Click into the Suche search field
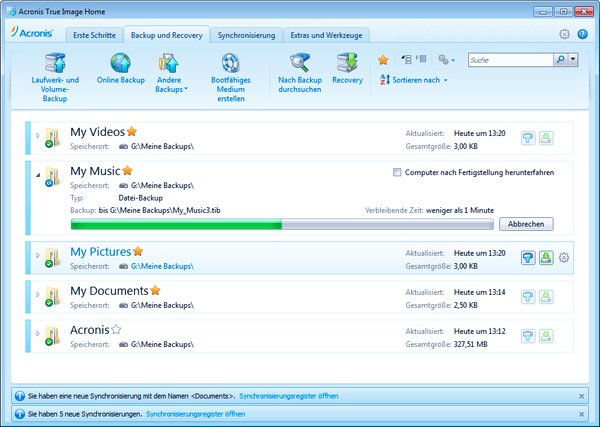This screenshot has height=427, width=600. 508,60
